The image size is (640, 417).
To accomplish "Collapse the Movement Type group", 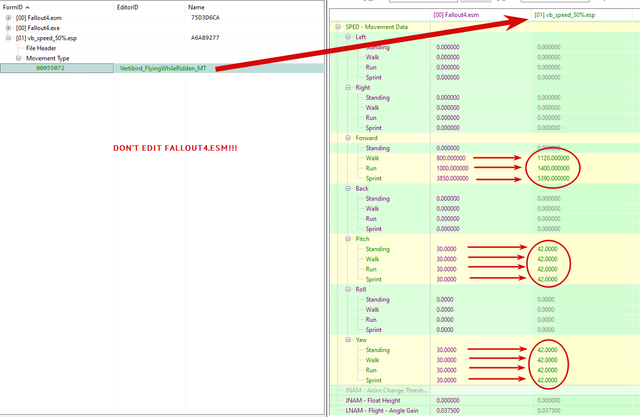I will (18, 58).
